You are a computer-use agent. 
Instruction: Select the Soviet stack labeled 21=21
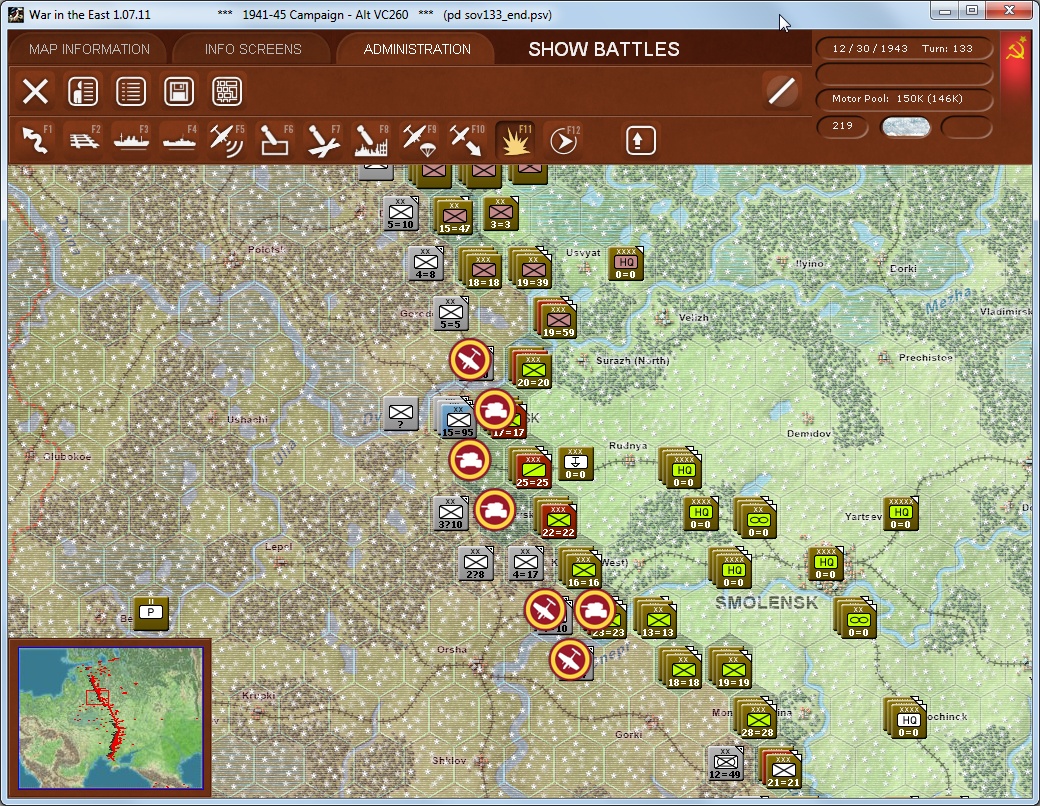pos(780,768)
